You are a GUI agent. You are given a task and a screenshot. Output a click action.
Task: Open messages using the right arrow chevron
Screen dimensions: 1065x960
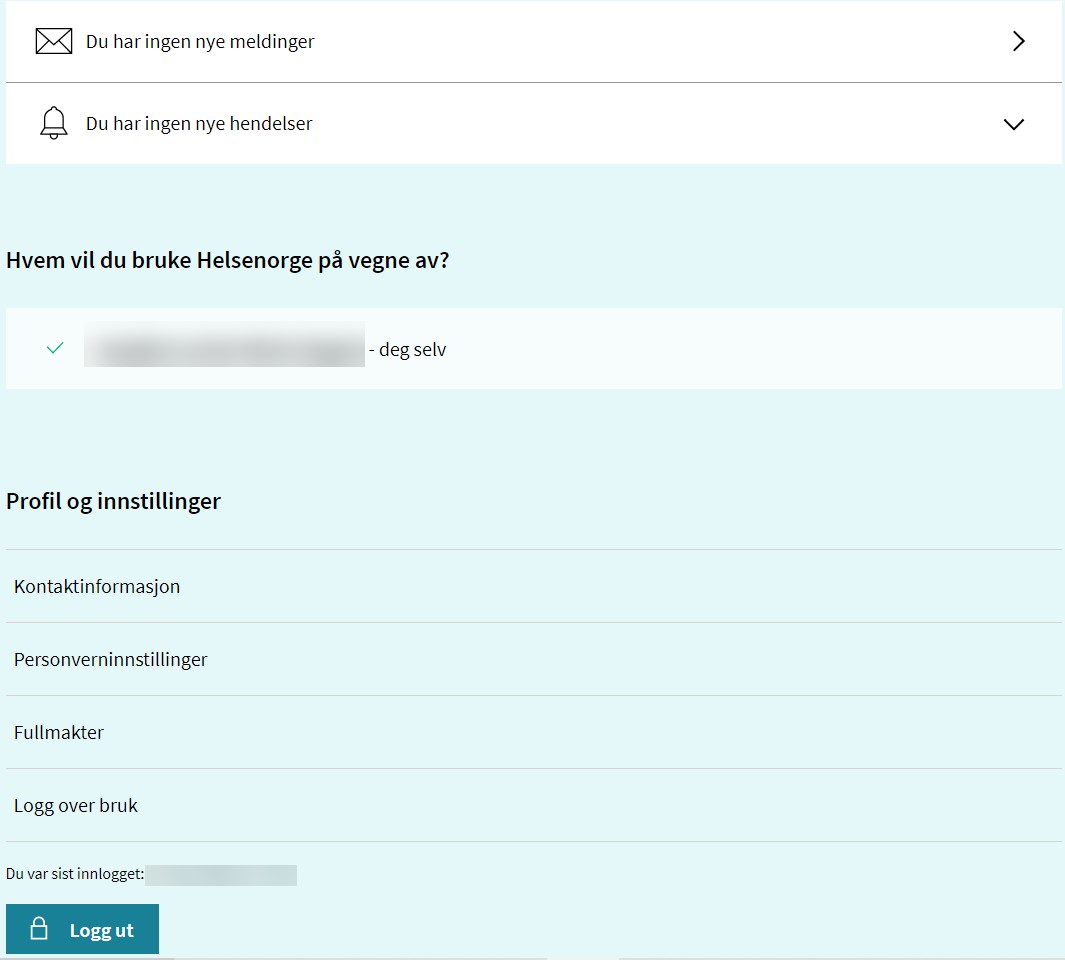pyautogui.click(x=1018, y=41)
